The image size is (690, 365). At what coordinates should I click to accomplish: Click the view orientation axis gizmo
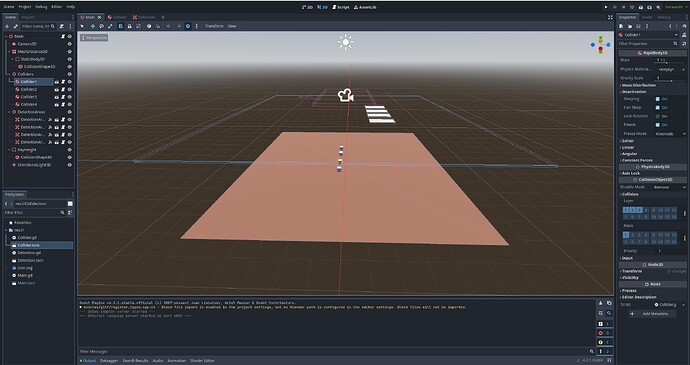[600, 45]
